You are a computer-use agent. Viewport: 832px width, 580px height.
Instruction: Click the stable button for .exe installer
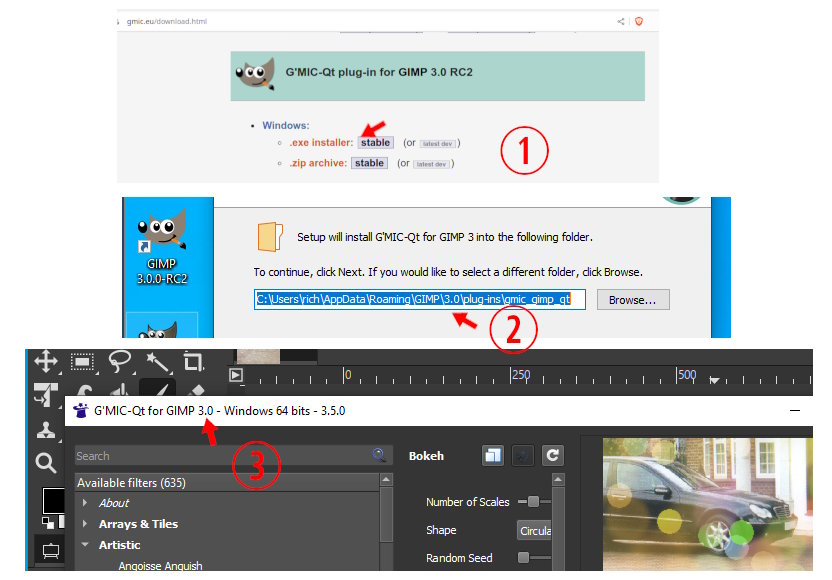pyautogui.click(x=375, y=143)
